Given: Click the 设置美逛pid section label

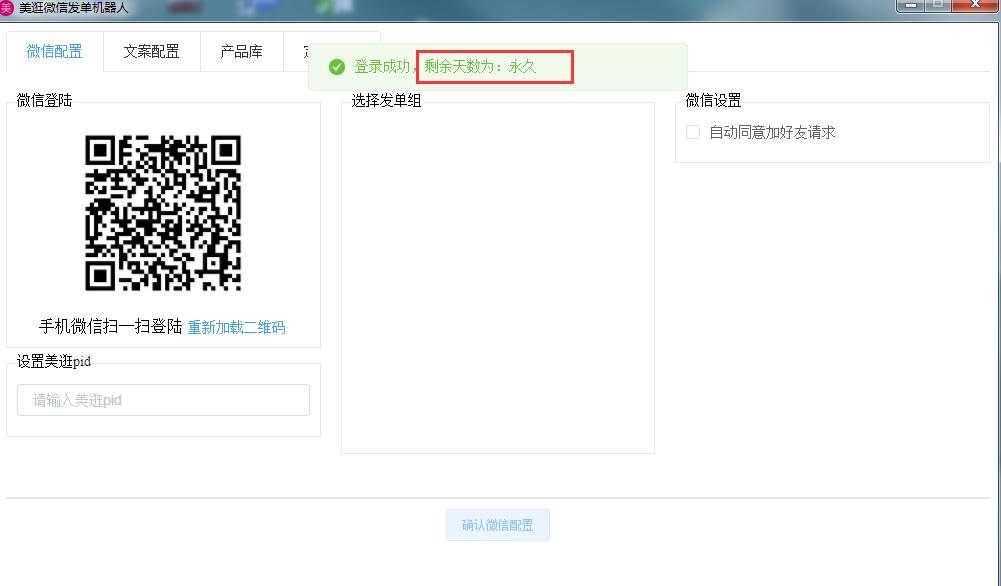Looking at the screenshot, I should 54,362.
